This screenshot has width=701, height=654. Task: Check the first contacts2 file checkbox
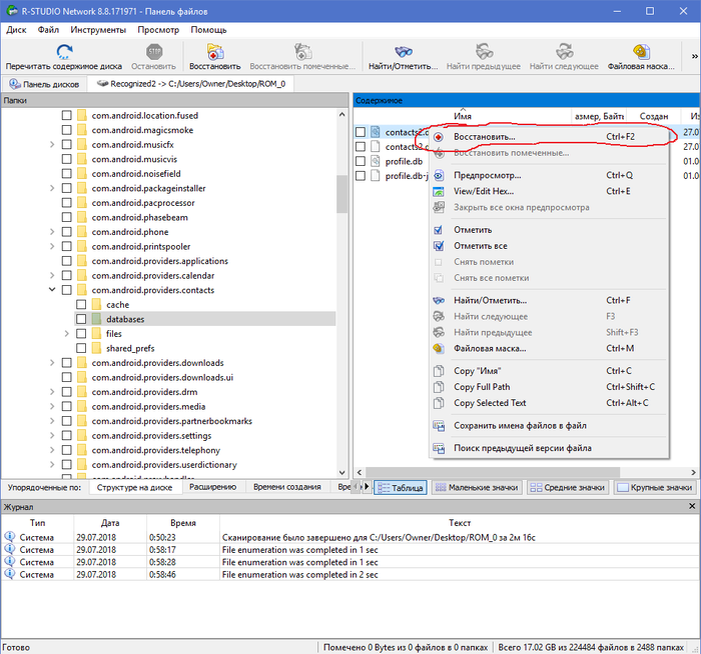tap(360, 132)
